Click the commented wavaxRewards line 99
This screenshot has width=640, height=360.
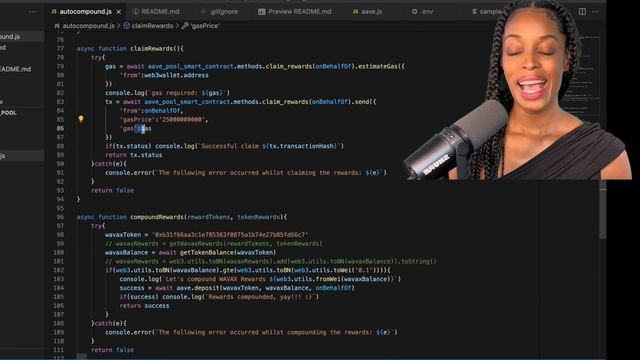[x=213, y=243]
